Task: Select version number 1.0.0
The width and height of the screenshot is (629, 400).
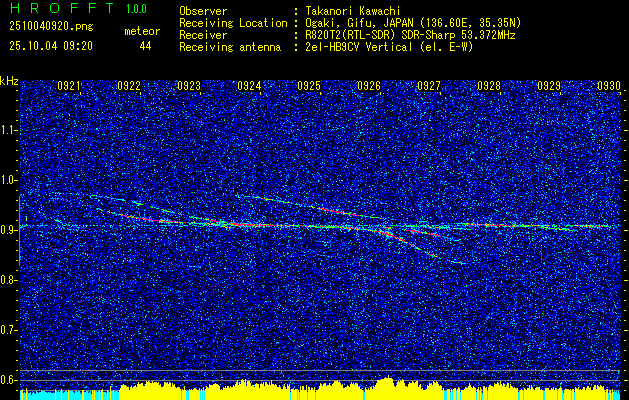Action: [x=136, y=9]
